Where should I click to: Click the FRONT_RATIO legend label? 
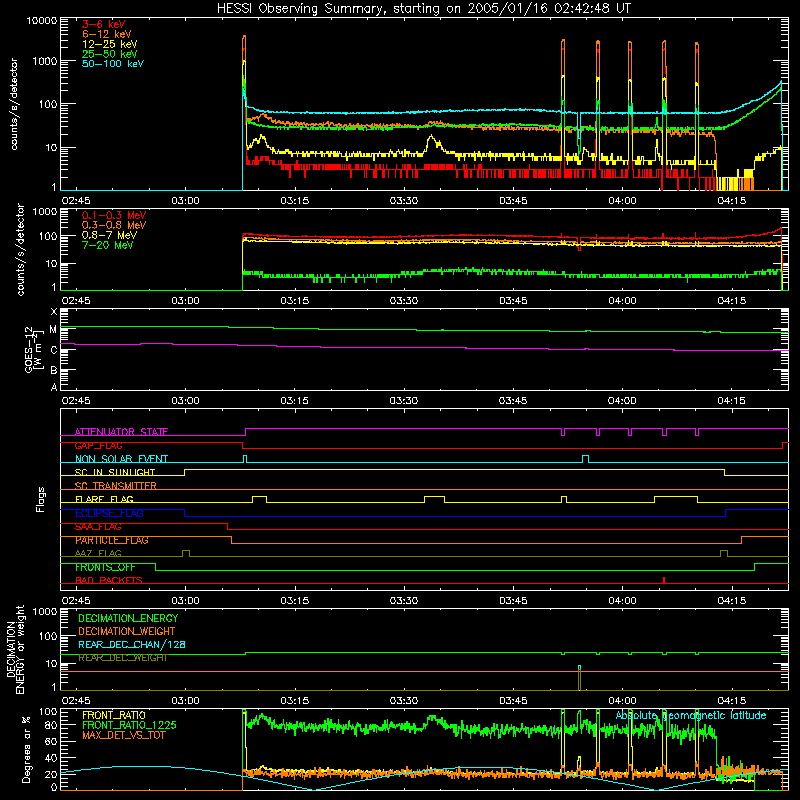pos(114,715)
